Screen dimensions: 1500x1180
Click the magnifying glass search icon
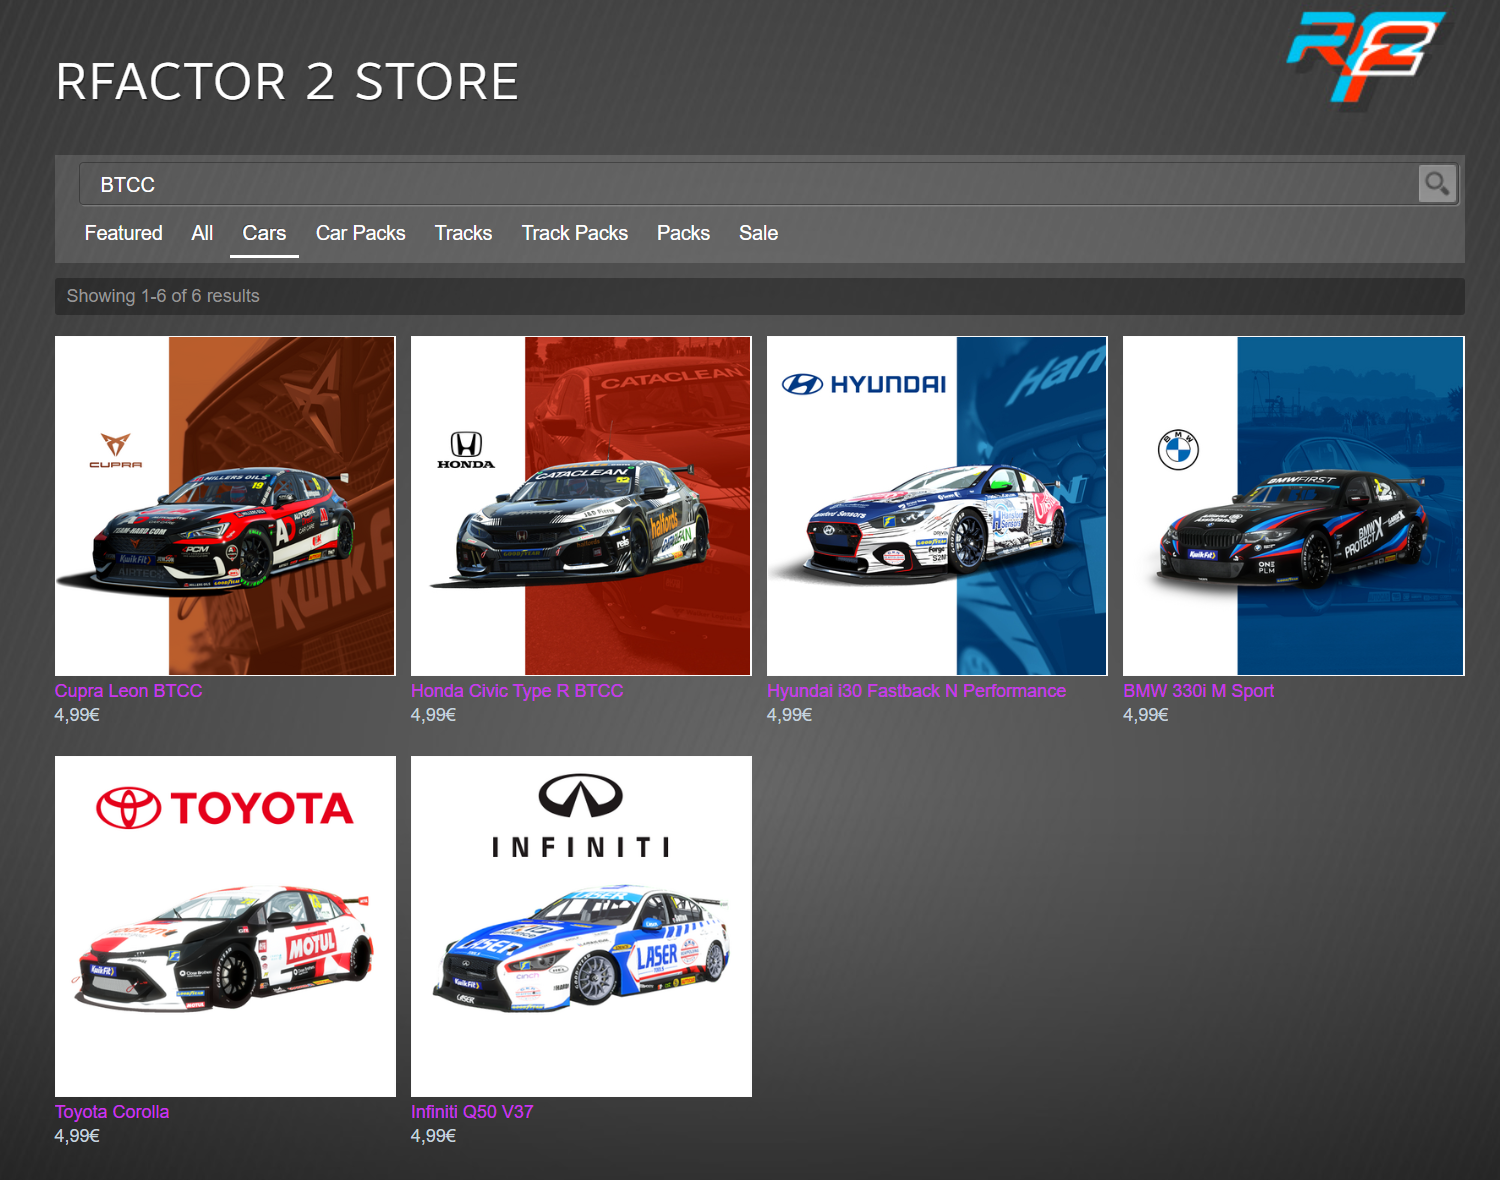[1437, 184]
